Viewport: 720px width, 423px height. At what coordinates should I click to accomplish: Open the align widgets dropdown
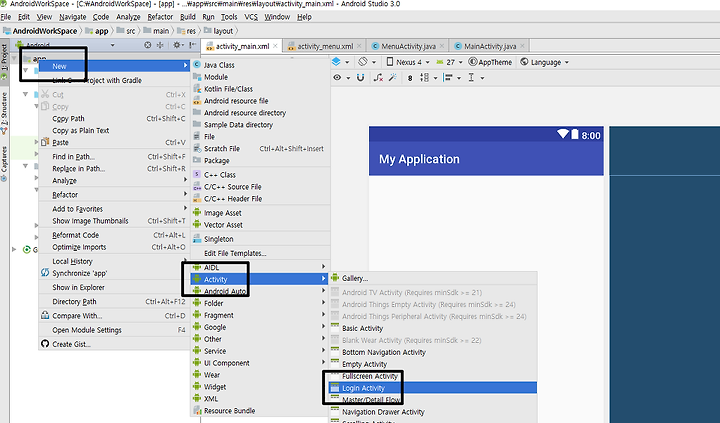(x=452, y=78)
